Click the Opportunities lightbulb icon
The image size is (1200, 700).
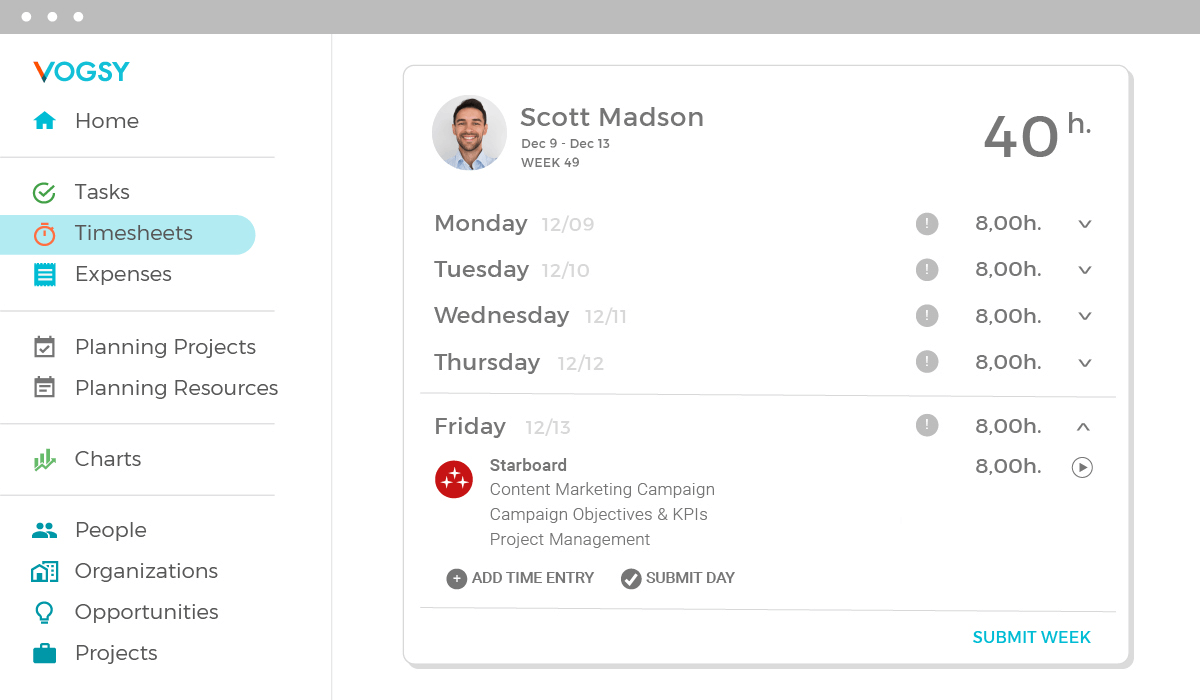44,612
